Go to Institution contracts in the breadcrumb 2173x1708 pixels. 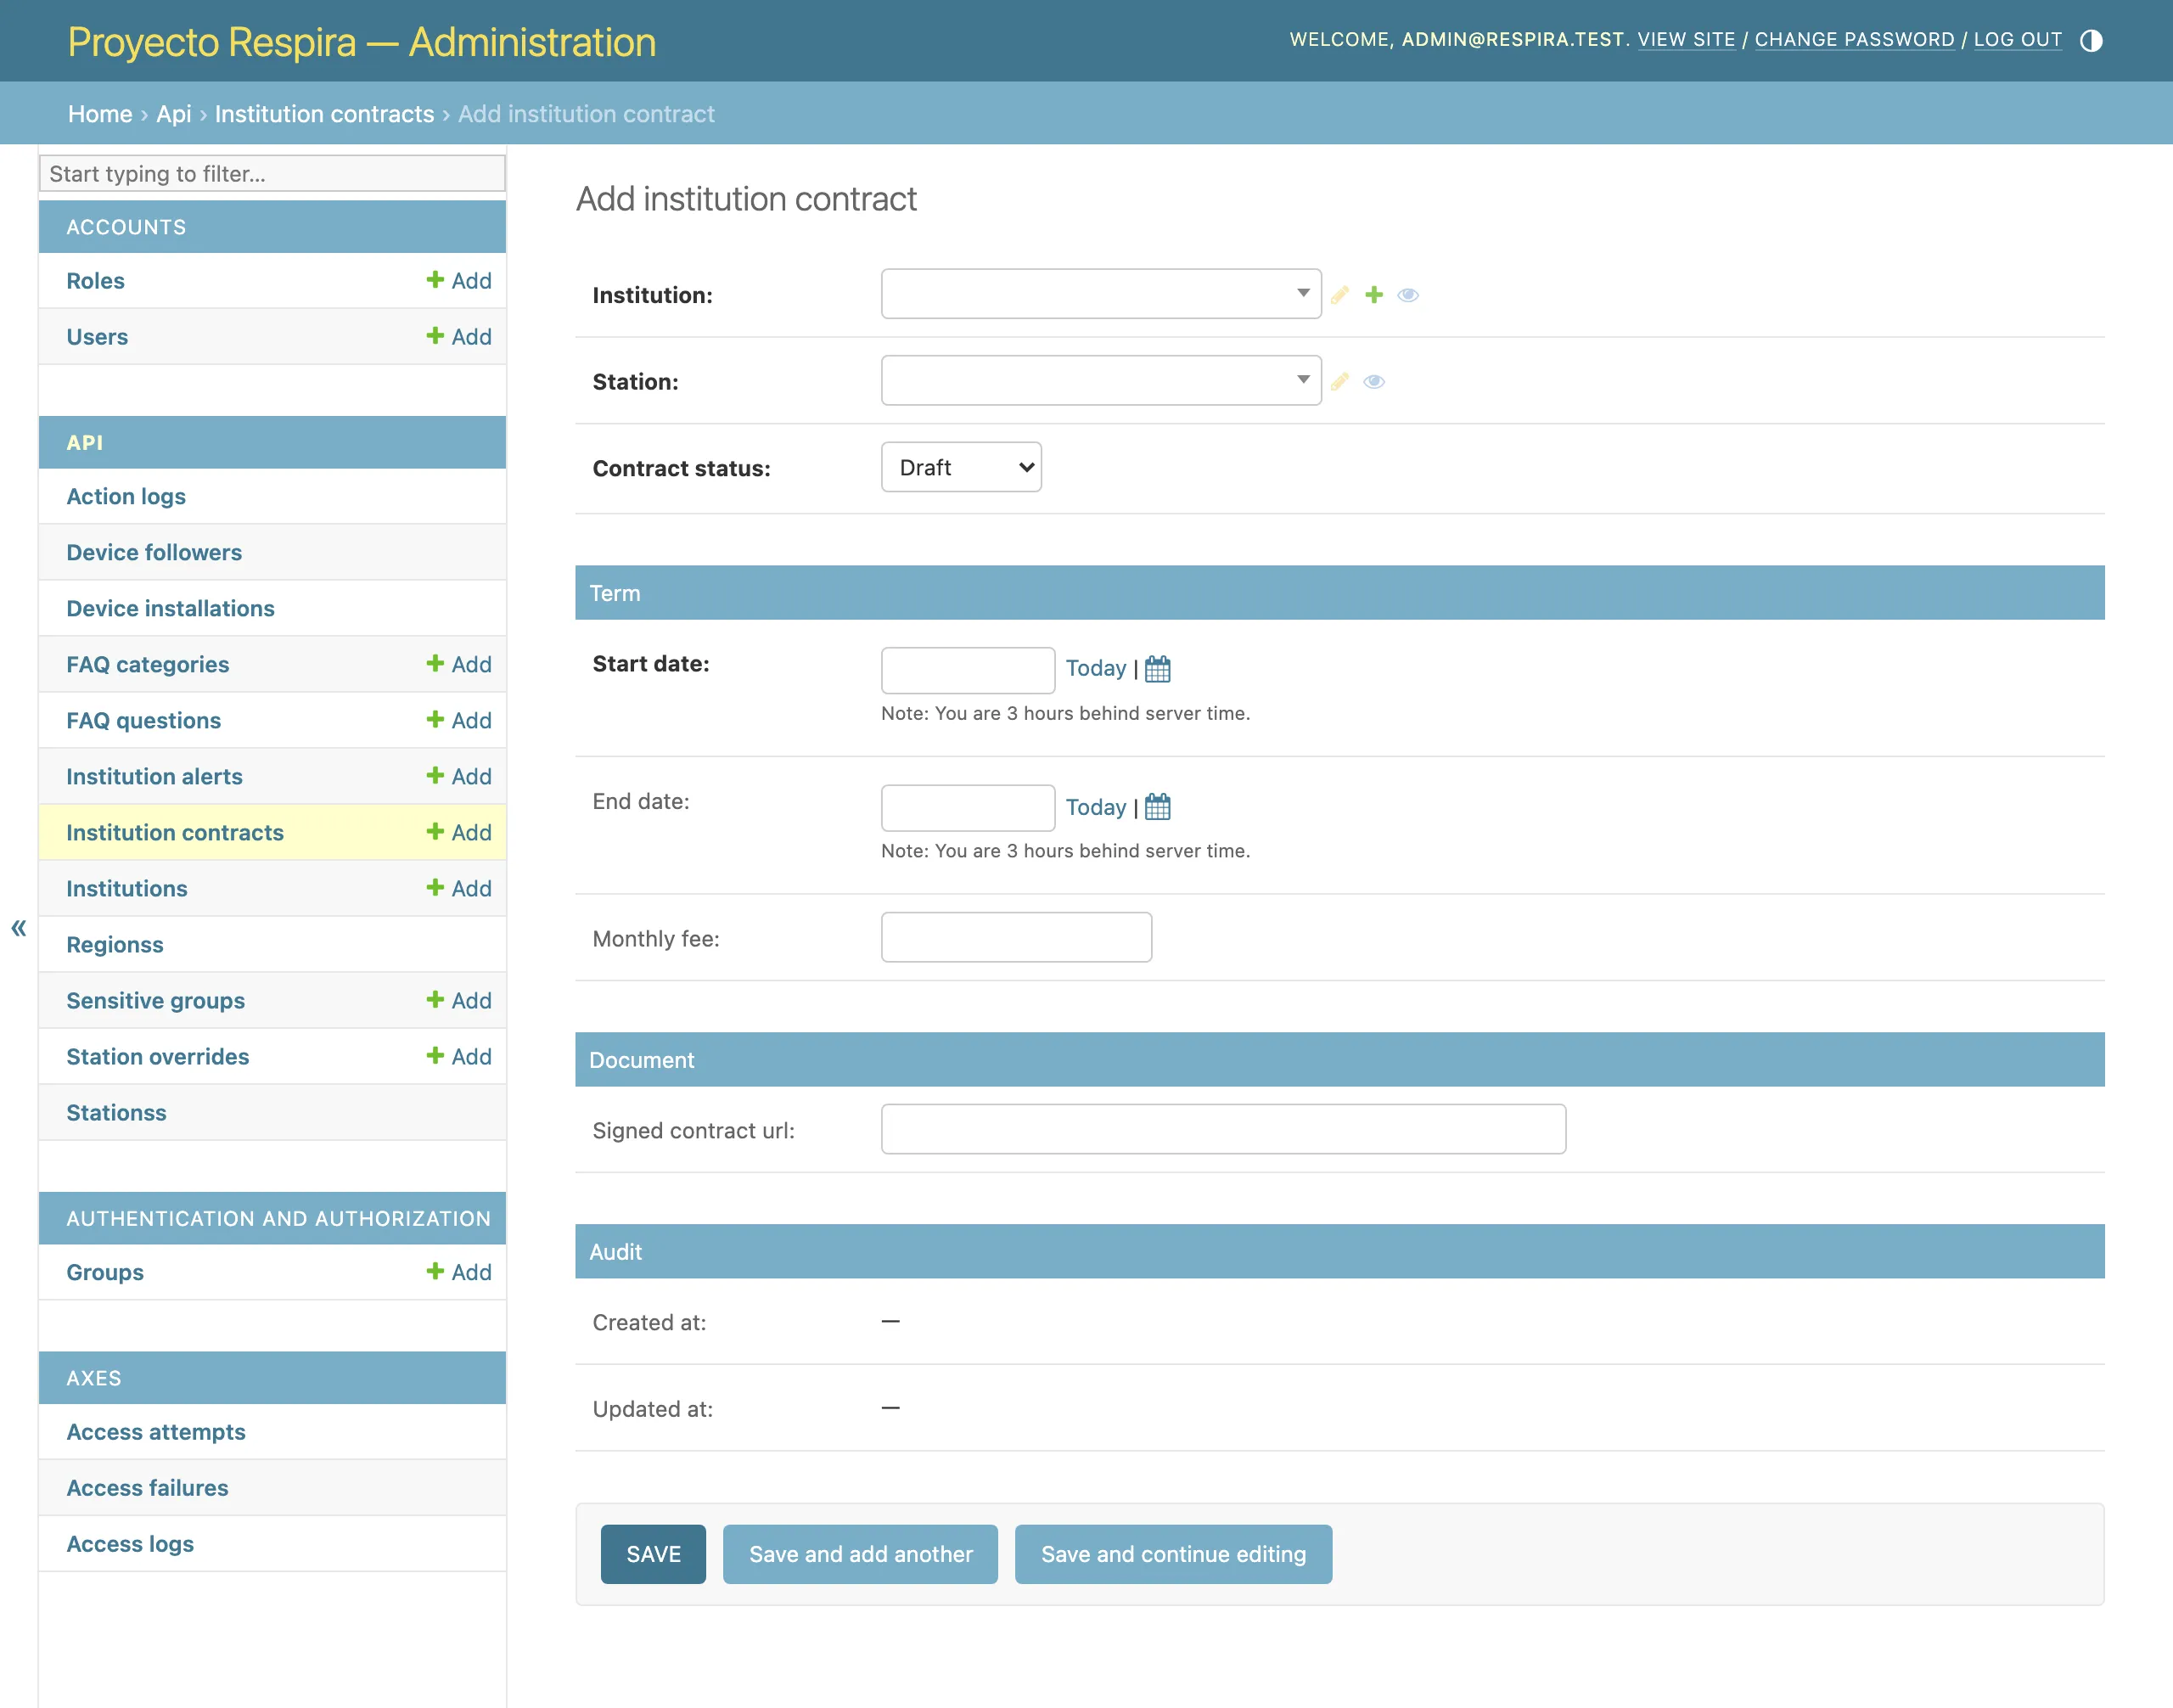[324, 114]
